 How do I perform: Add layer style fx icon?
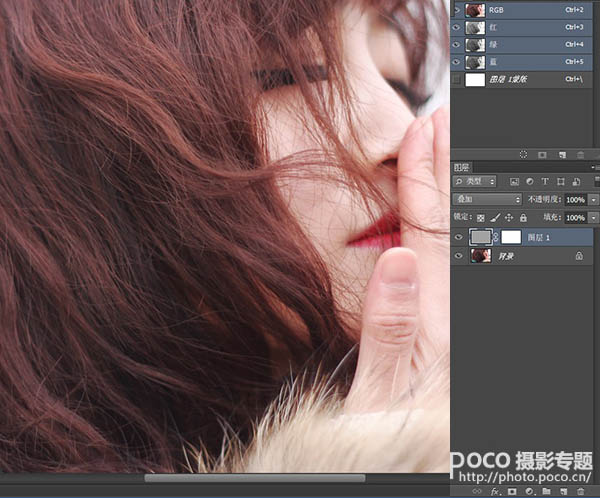tap(494, 491)
